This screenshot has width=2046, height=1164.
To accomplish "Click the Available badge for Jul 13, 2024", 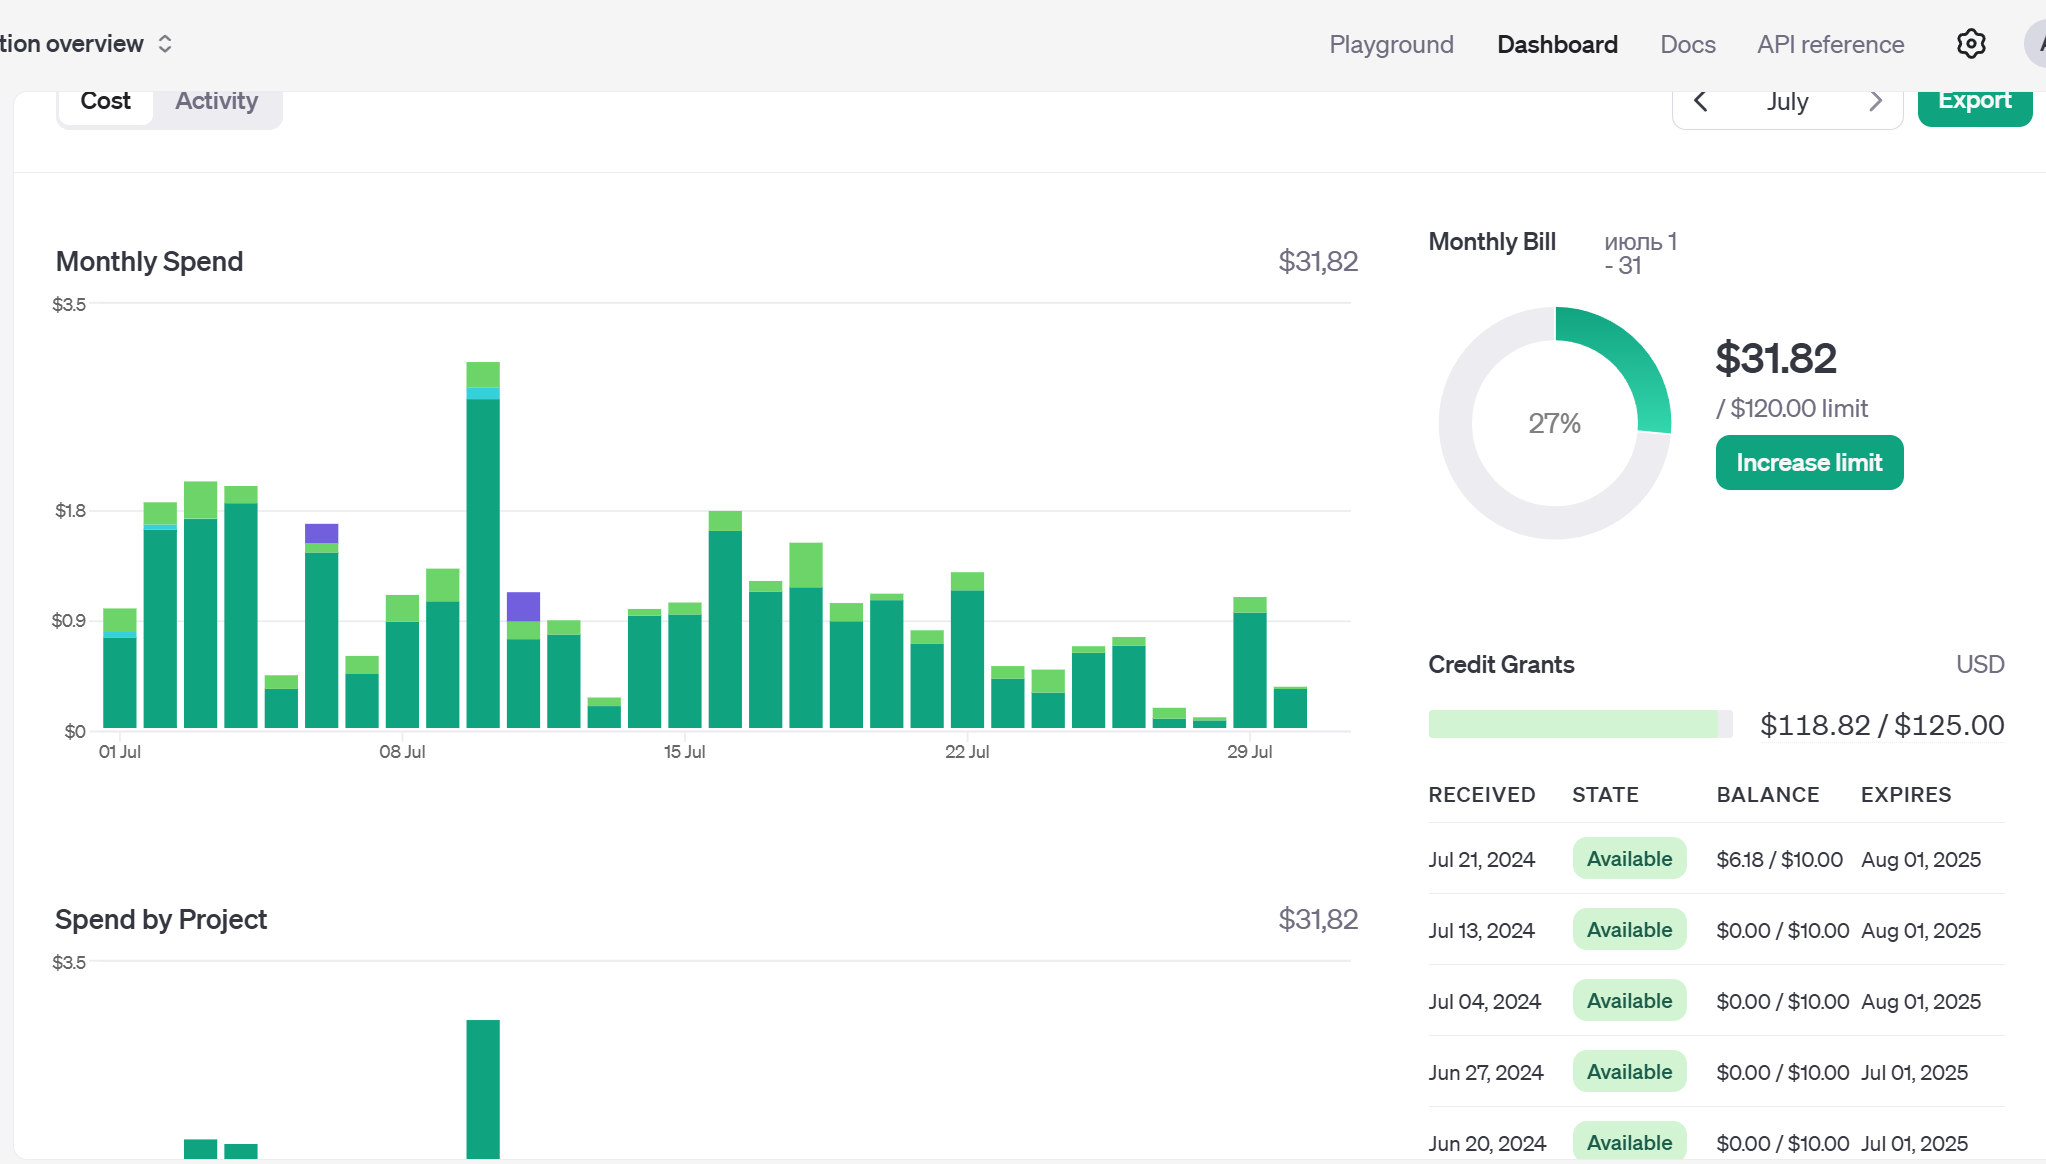I will [x=1629, y=930].
